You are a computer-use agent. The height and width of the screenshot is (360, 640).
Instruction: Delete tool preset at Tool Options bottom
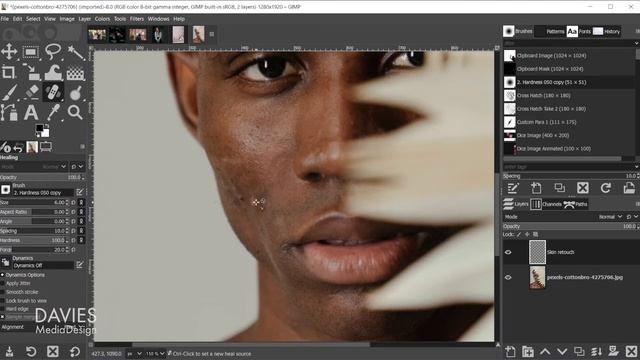click(x=53, y=351)
